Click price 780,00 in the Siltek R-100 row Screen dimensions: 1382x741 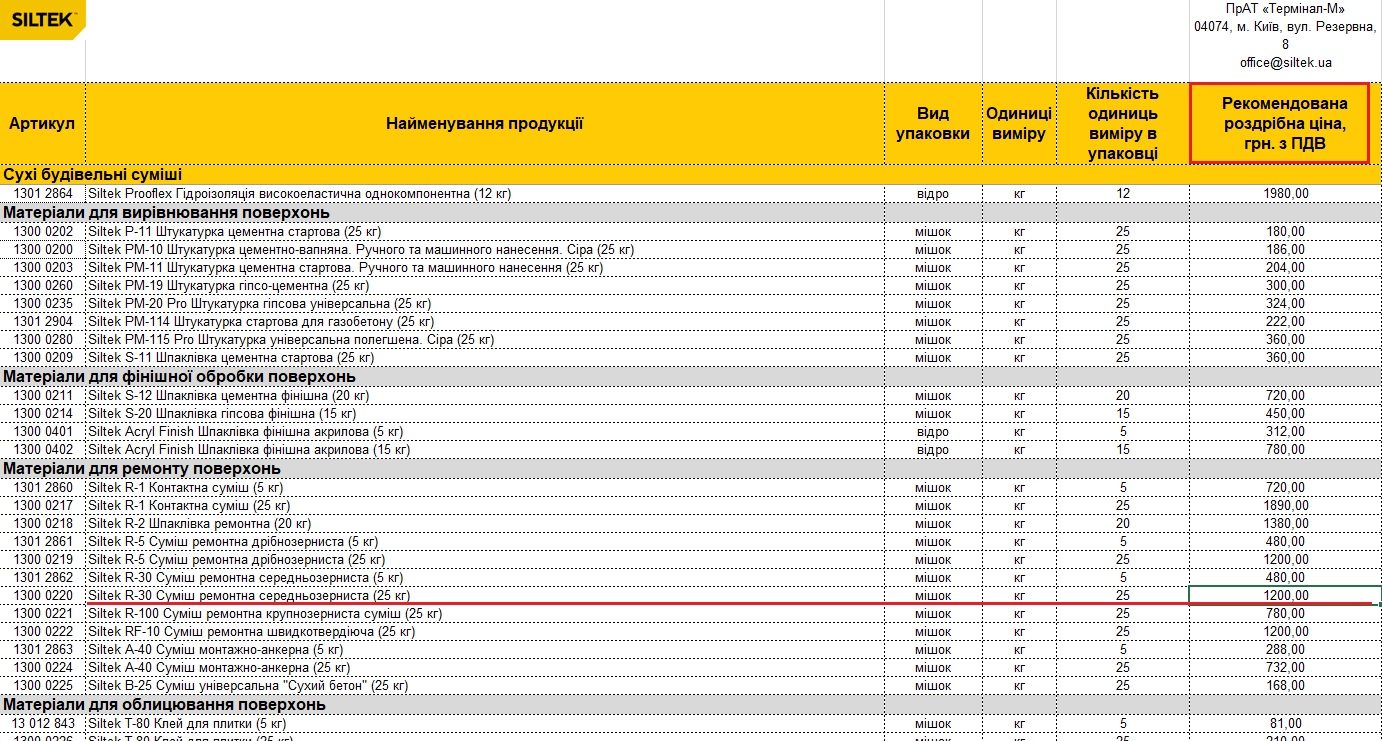pos(1285,613)
